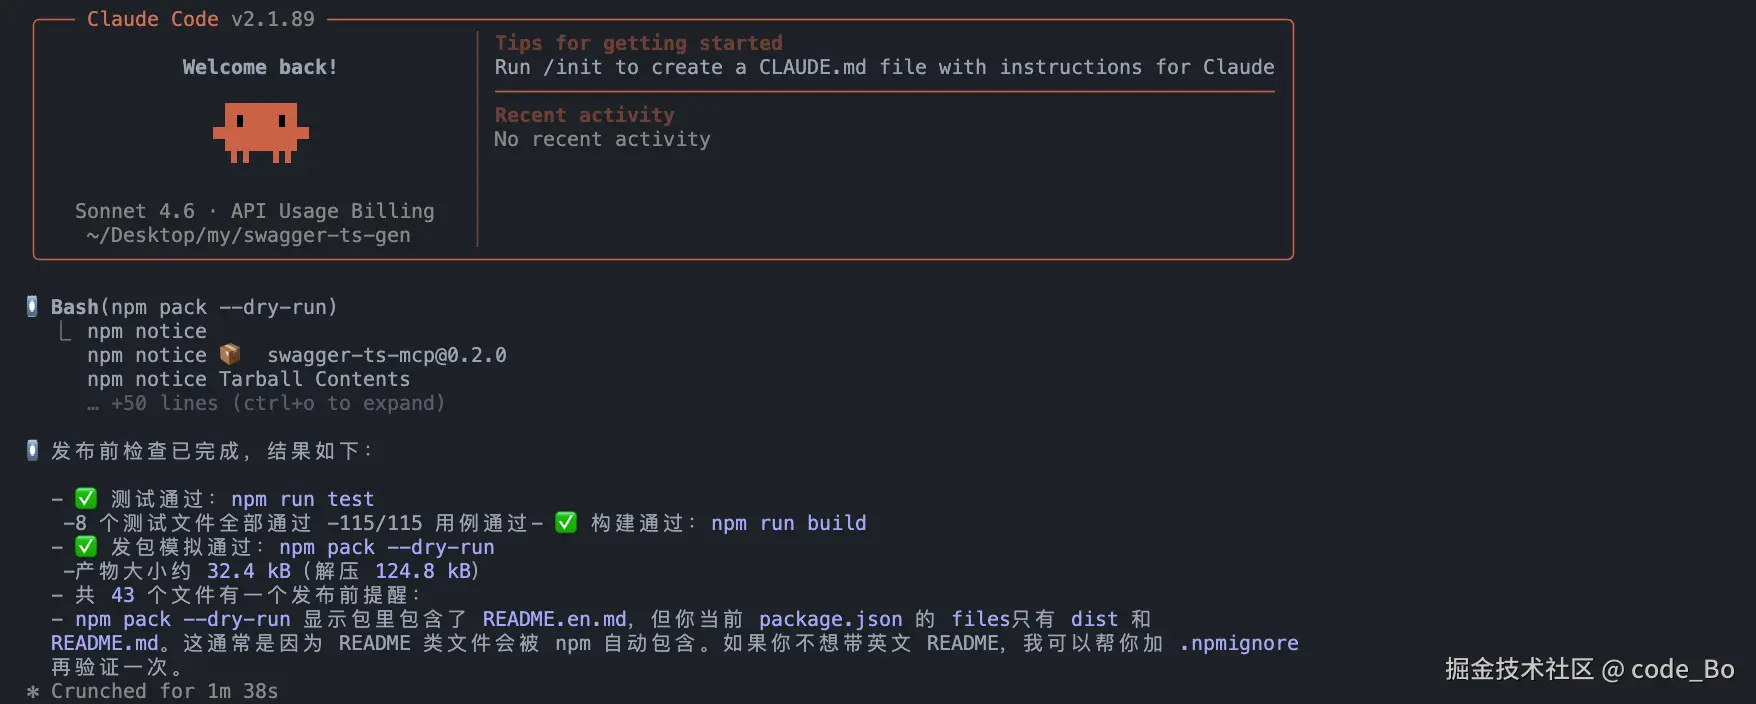Viewport: 1756px width, 704px height.
Task: Click the ellipsis before +50 lines
Action: 93,404
